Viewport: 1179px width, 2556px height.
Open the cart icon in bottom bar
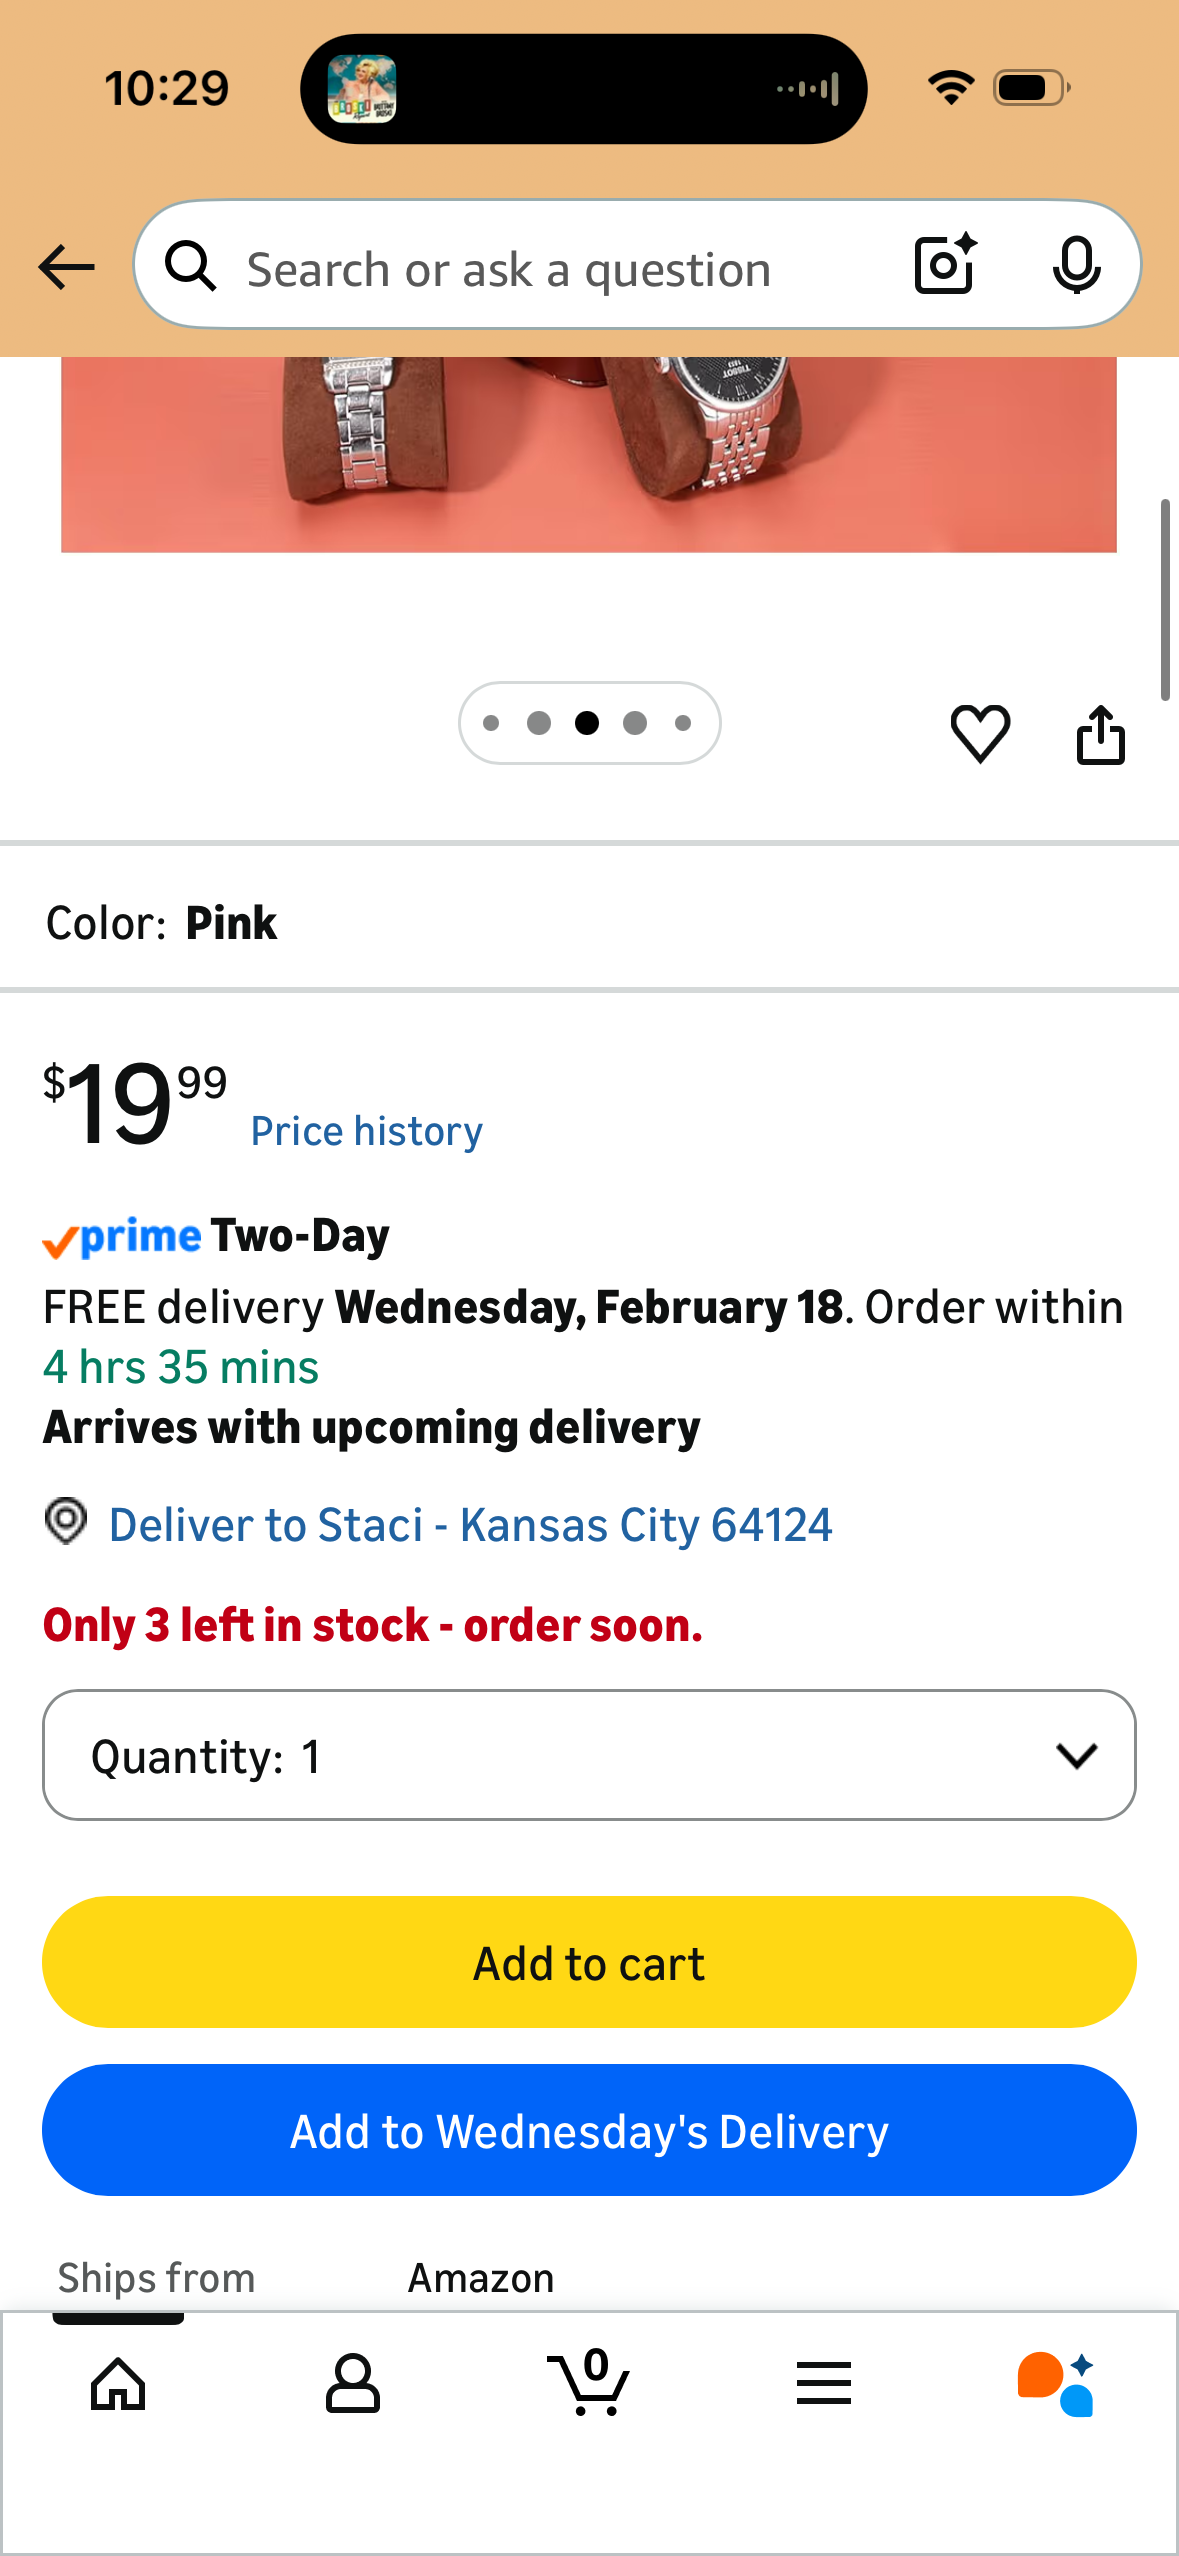pyautogui.click(x=591, y=2382)
